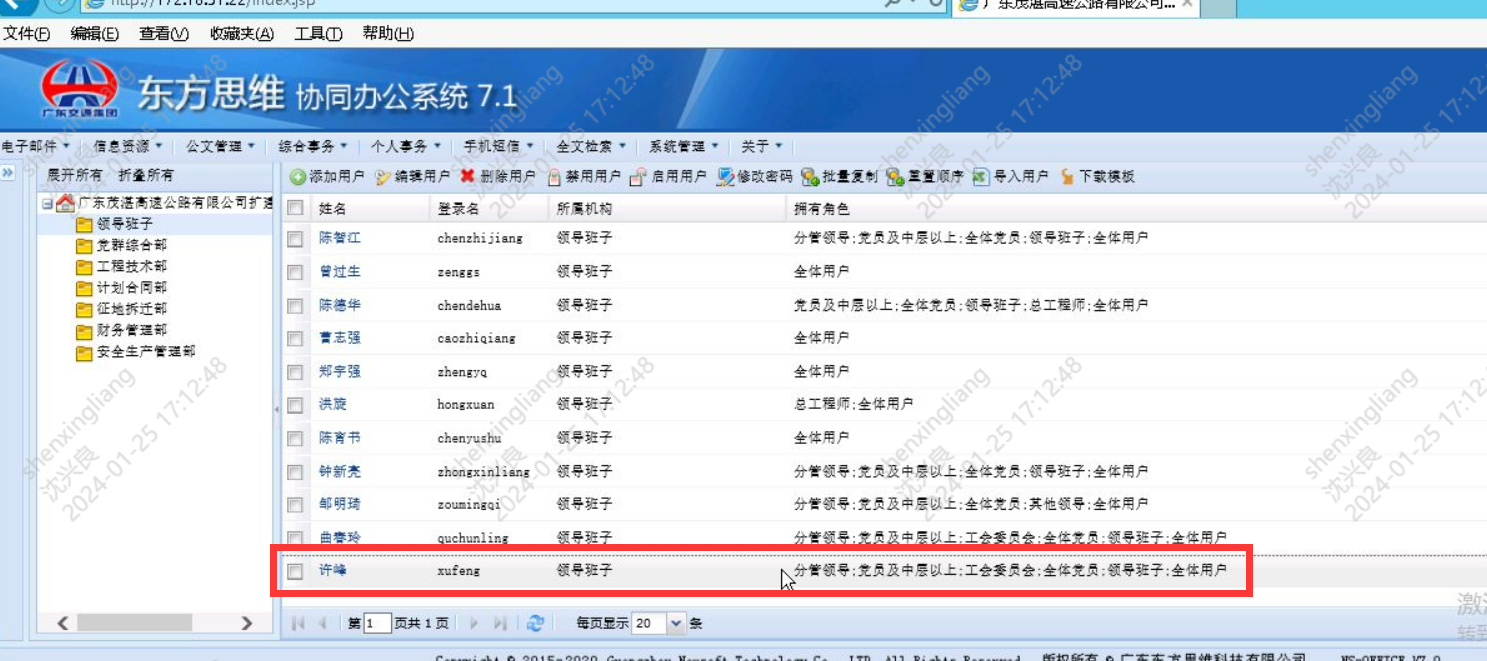Click the 折叠所有 collapse all link
1487x661 pixels.
pyautogui.click(x=145, y=175)
